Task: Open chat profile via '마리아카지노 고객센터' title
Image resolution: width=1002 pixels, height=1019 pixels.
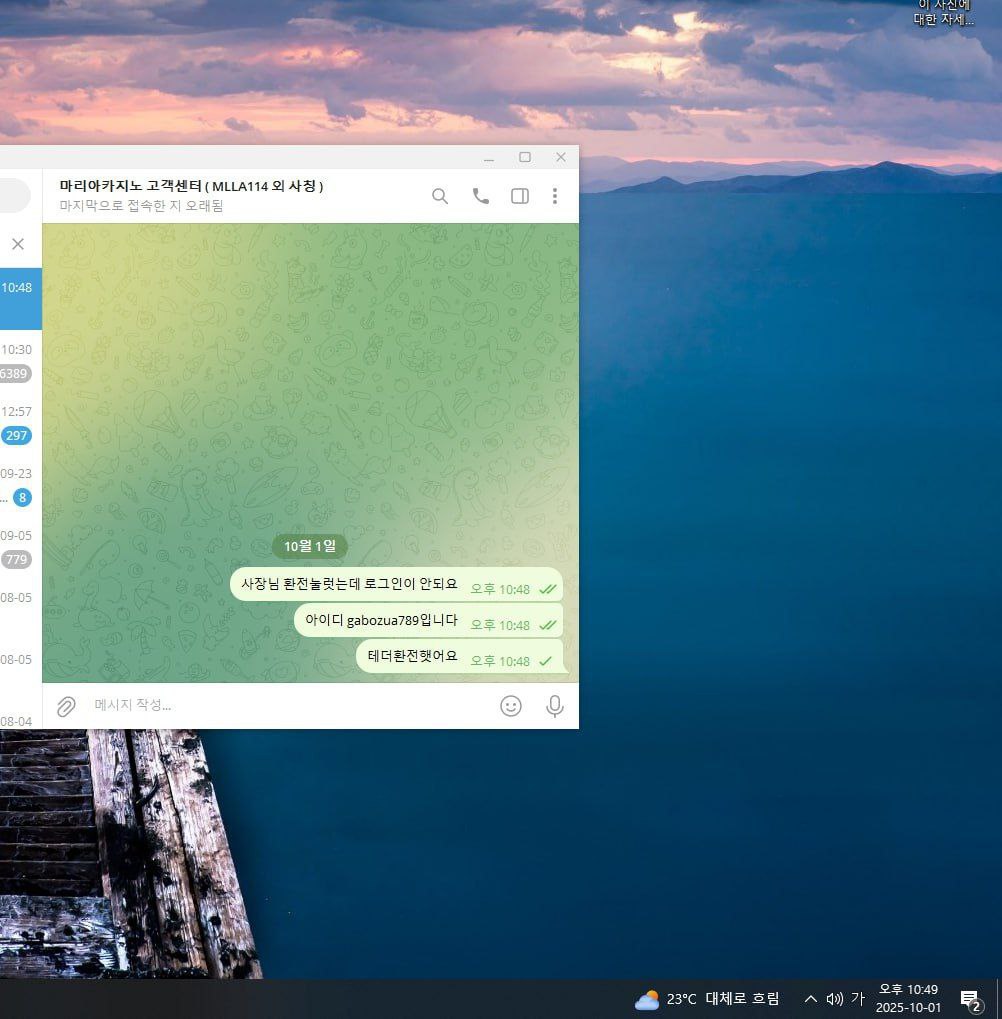Action: click(191, 186)
